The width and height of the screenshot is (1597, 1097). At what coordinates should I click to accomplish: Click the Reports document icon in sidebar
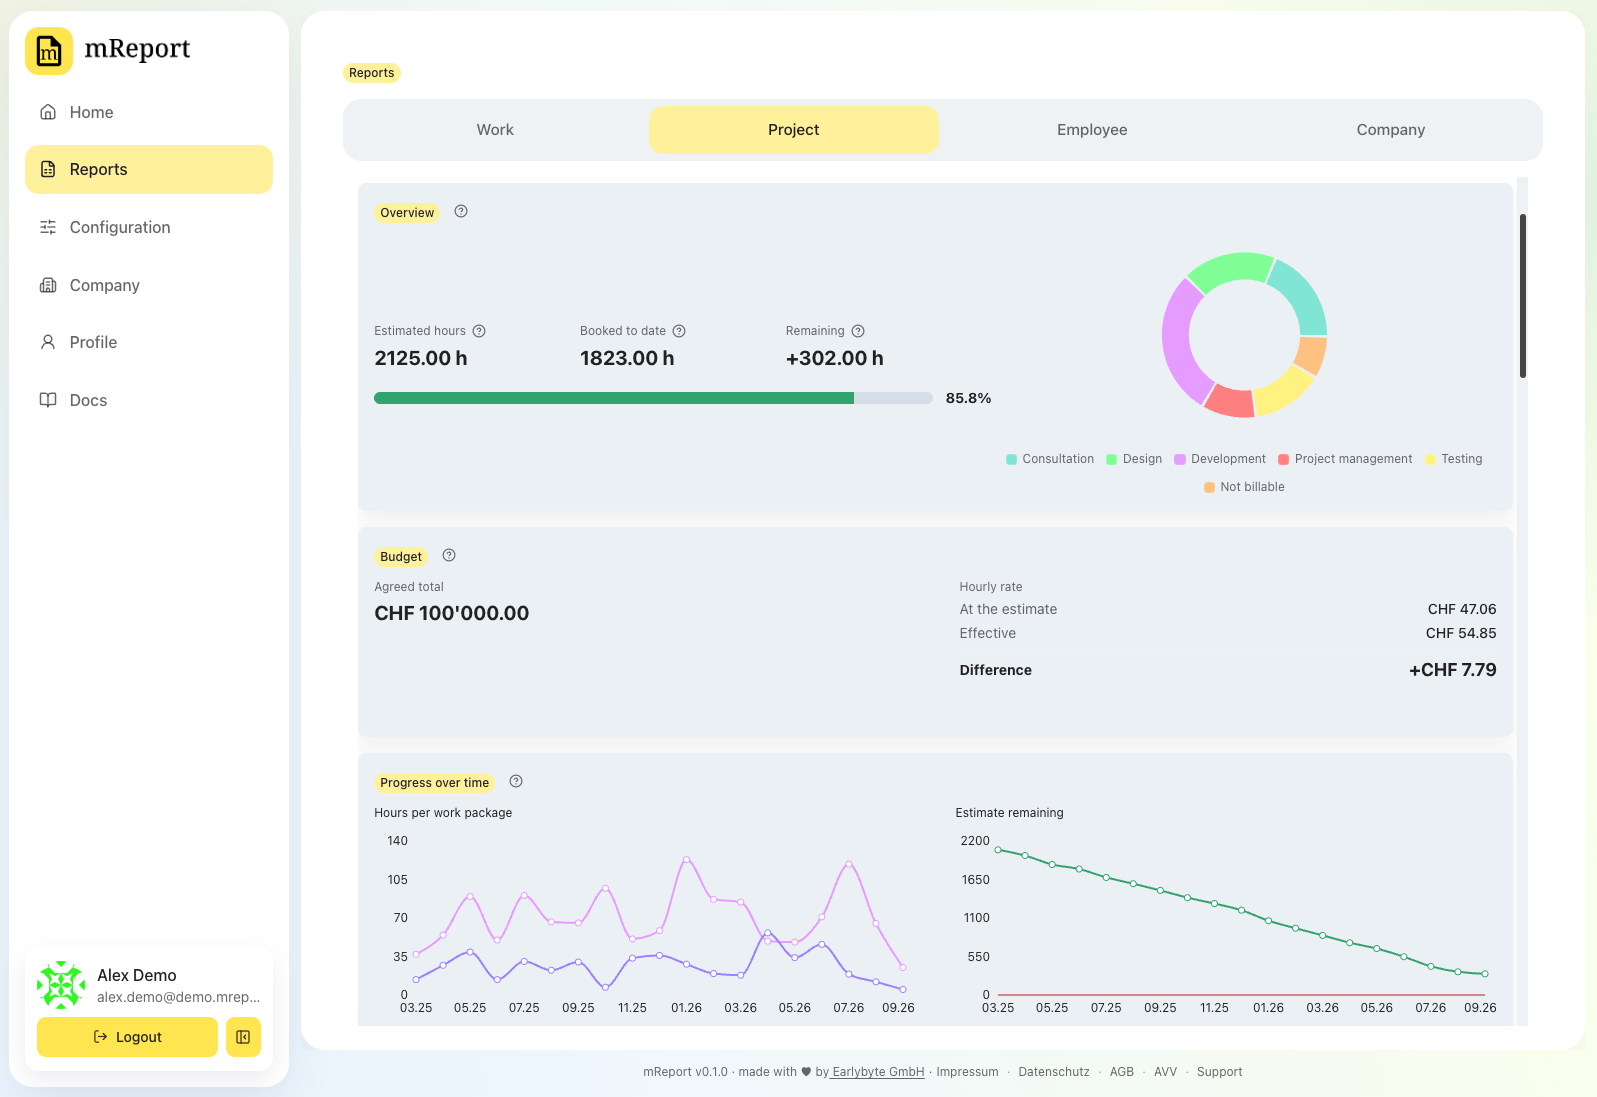click(48, 169)
